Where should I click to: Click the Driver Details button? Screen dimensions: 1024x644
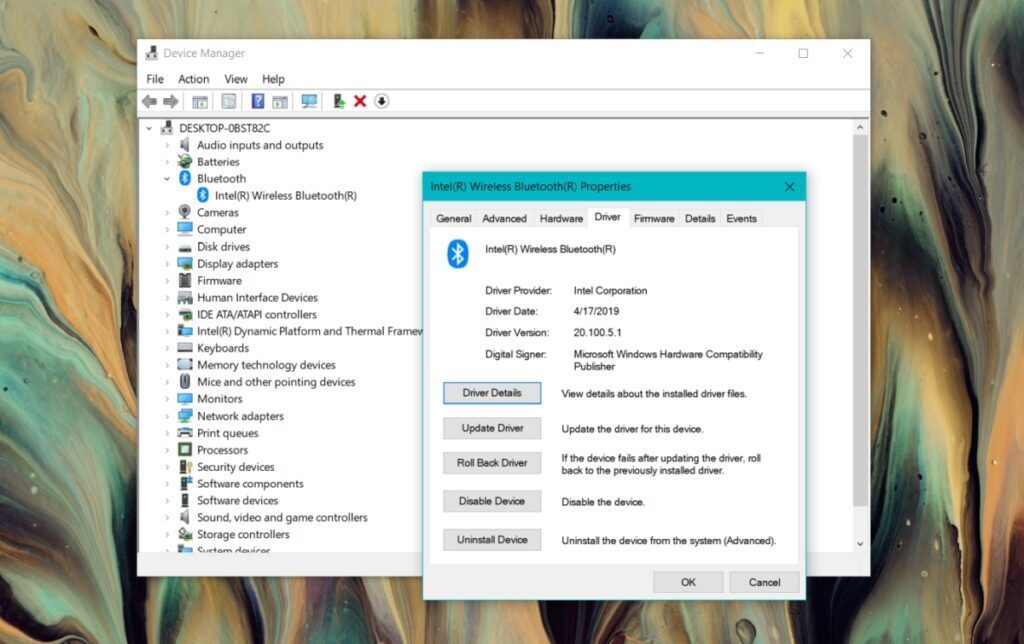491,393
